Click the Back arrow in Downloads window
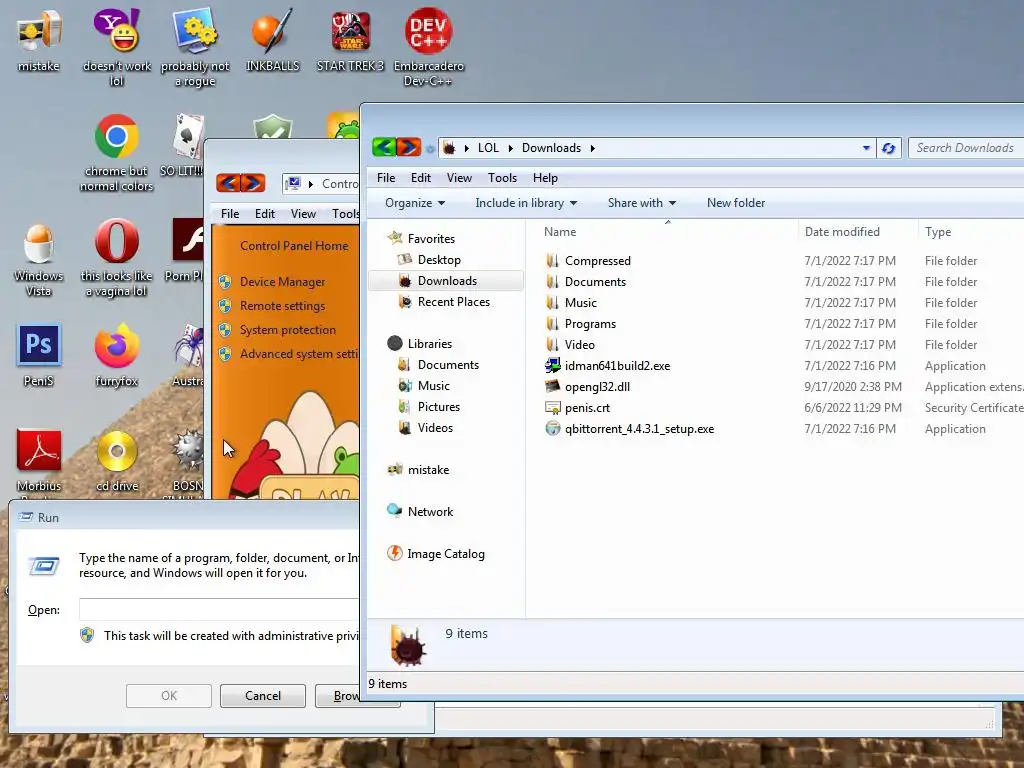This screenshot has height=768, width=1024. pyautogui.click(x=384, y=148)
